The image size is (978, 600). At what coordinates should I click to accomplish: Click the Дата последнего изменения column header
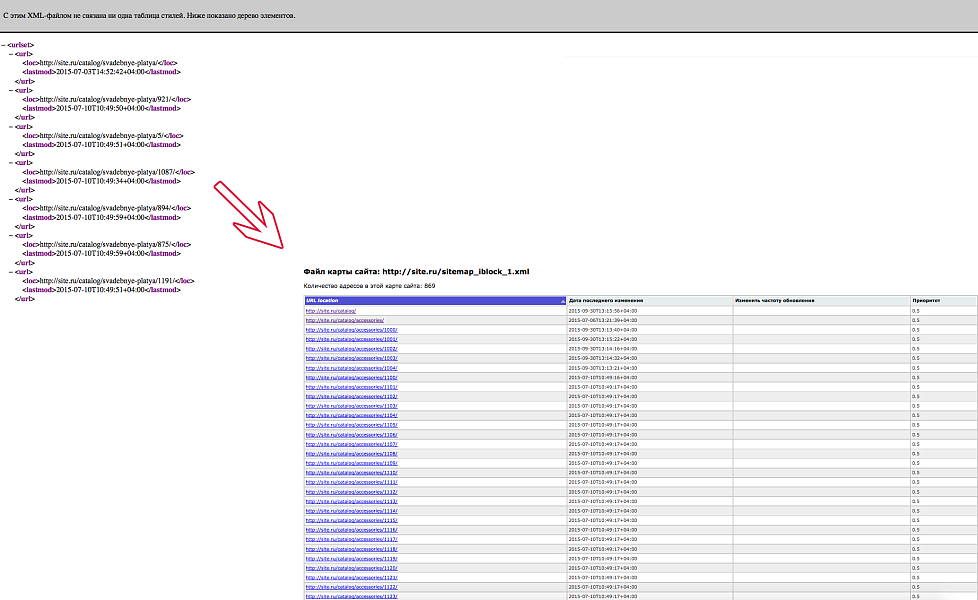[x=610, y=300]
